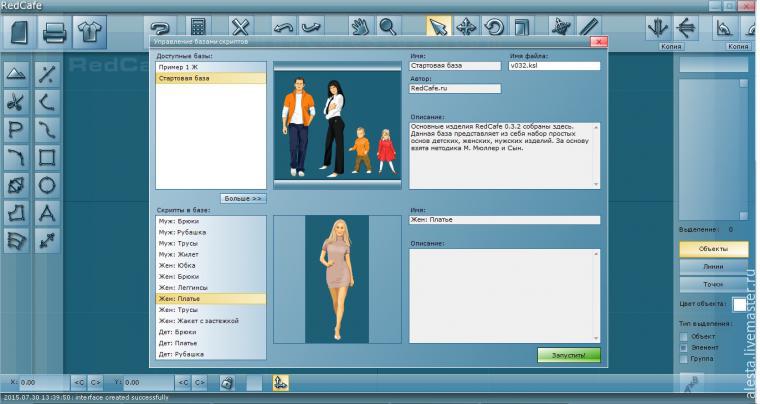
Task: Select the magnifier zoom tool
Action: point(388,27)
